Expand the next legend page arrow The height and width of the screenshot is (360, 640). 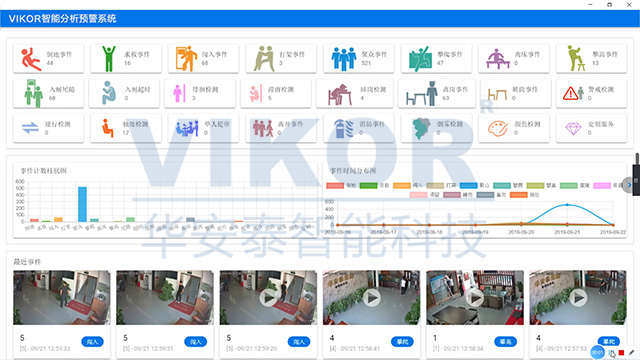pyautogui.click(x=628, y=185)
